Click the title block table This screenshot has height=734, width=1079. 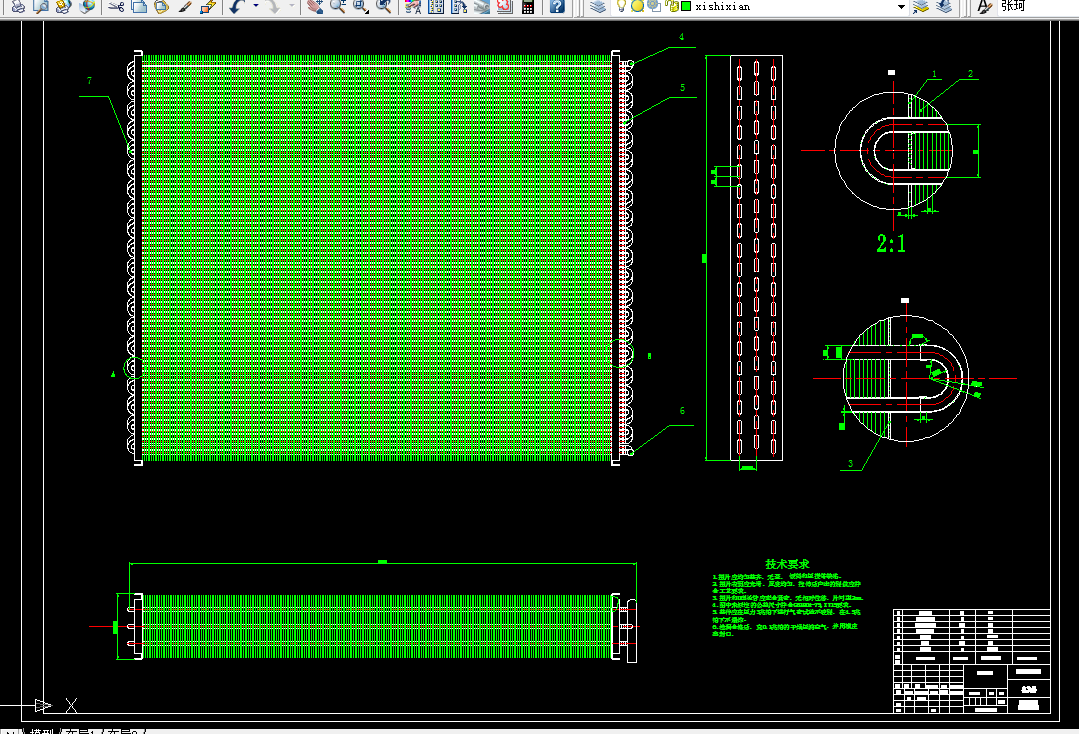point(972,660)
